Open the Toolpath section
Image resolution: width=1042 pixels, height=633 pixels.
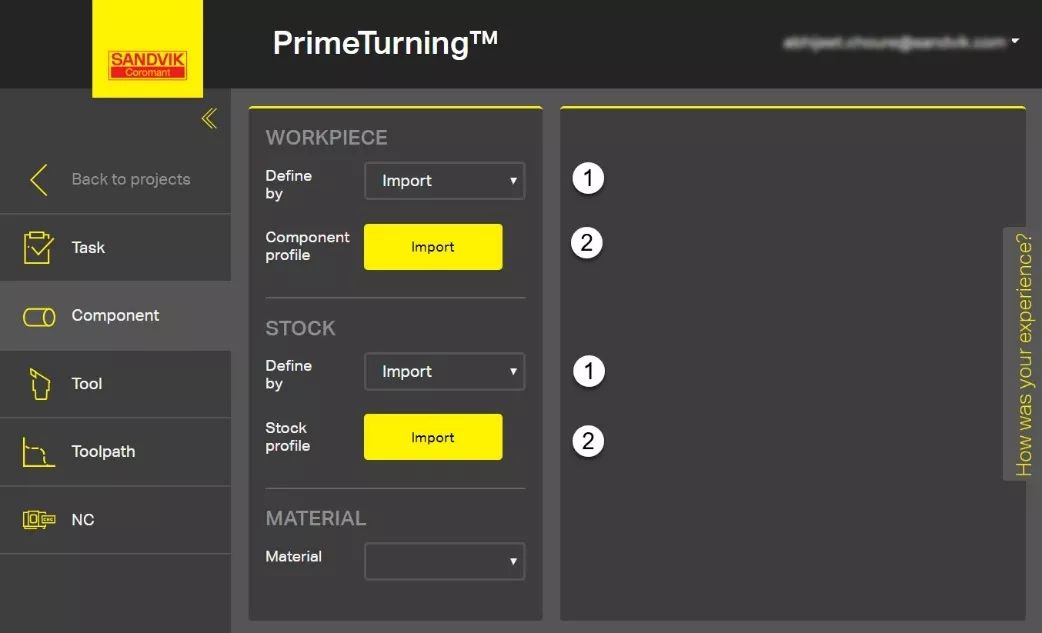116,452
